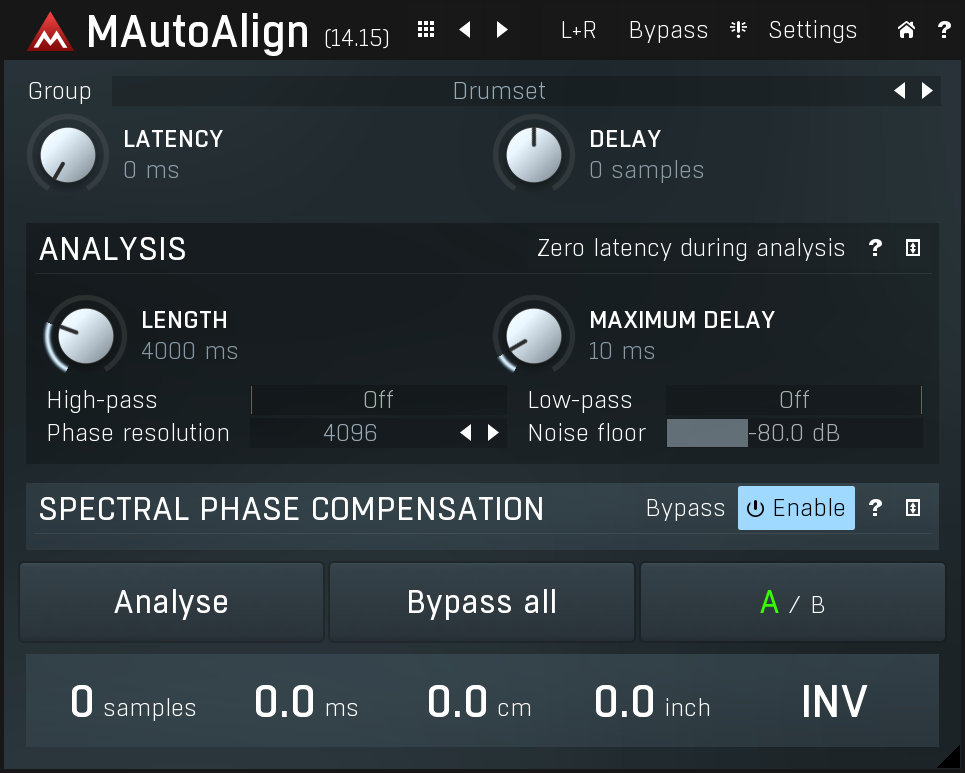Open help question mark in header
The height and width of the screenshot is (773, 965).
click(x=943, y=30)
